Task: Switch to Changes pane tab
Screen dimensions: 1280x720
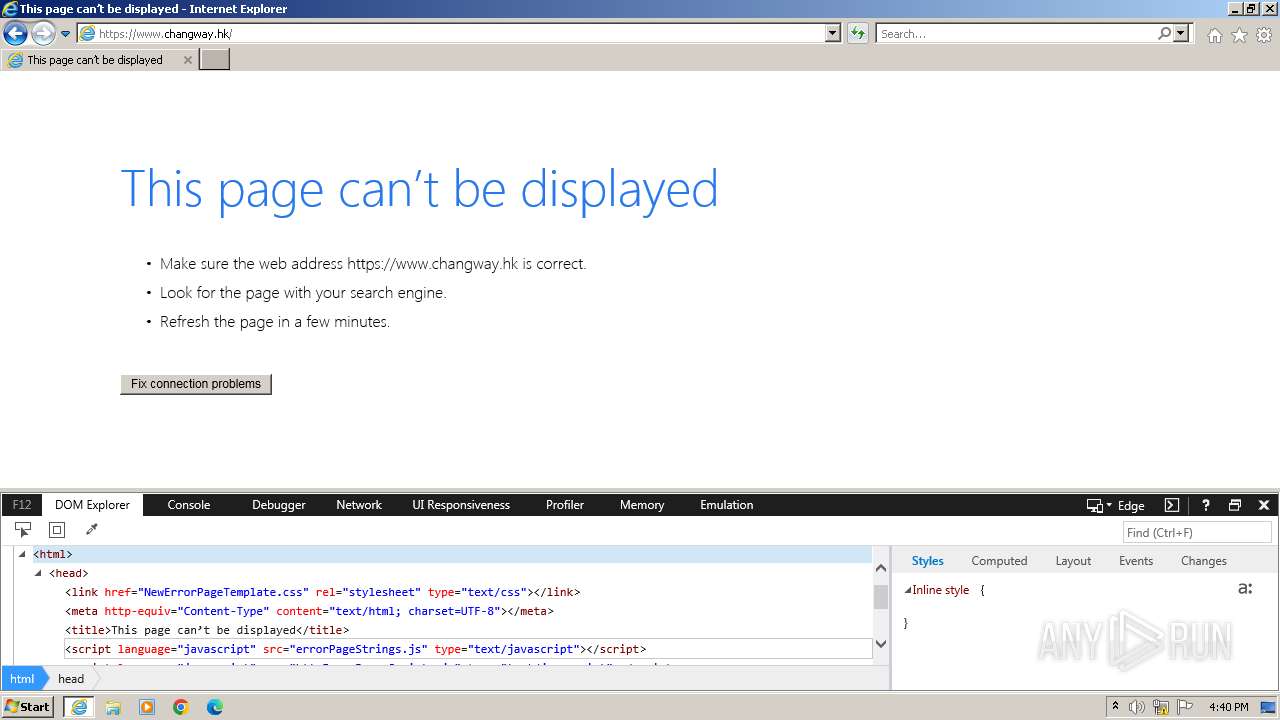Action: (x=1203, y=561)
